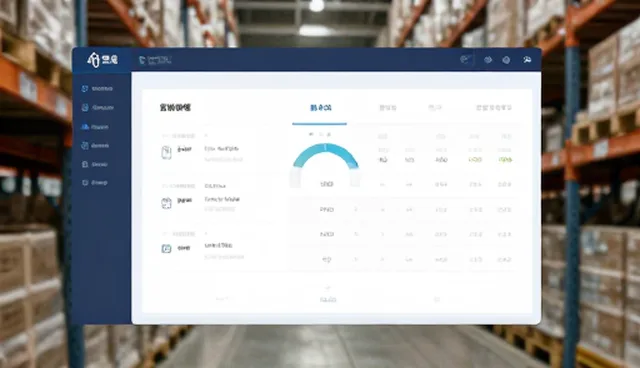Click the dim header icon before the divider
Image resolution: width=640 pixels, height=368 pixels.
click(464, 60)
